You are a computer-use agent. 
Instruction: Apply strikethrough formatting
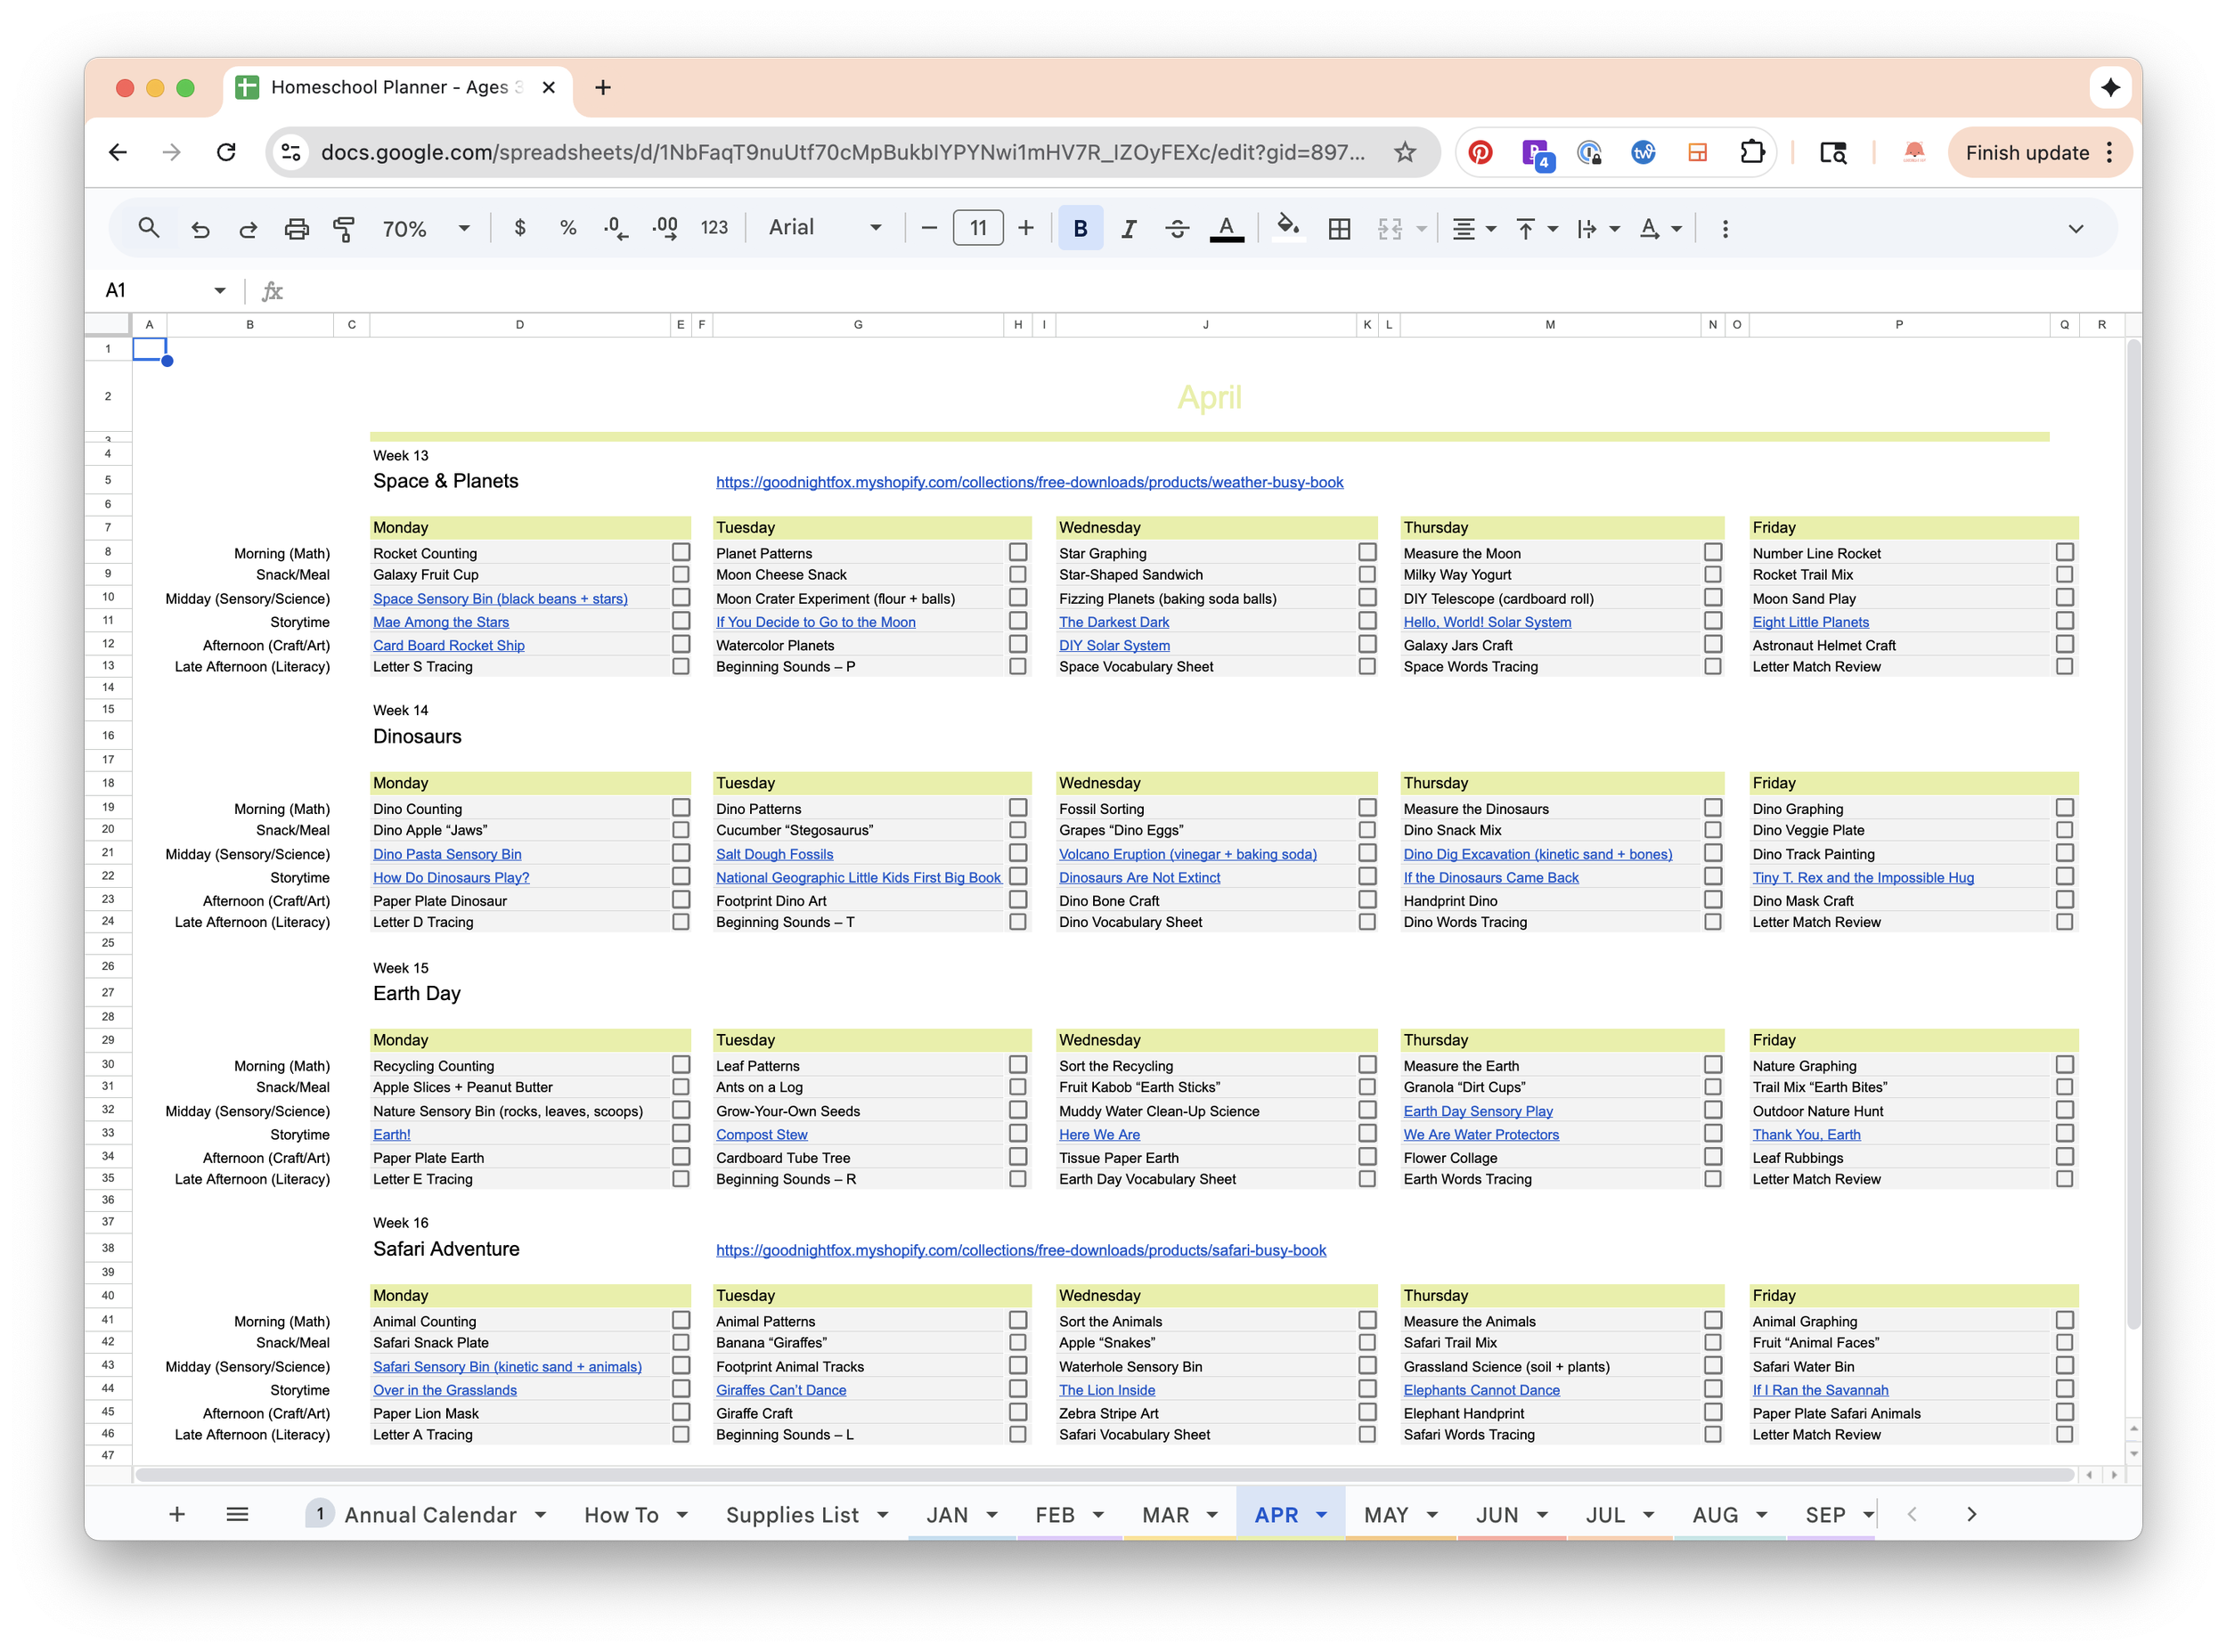[x=1178, y=228]
